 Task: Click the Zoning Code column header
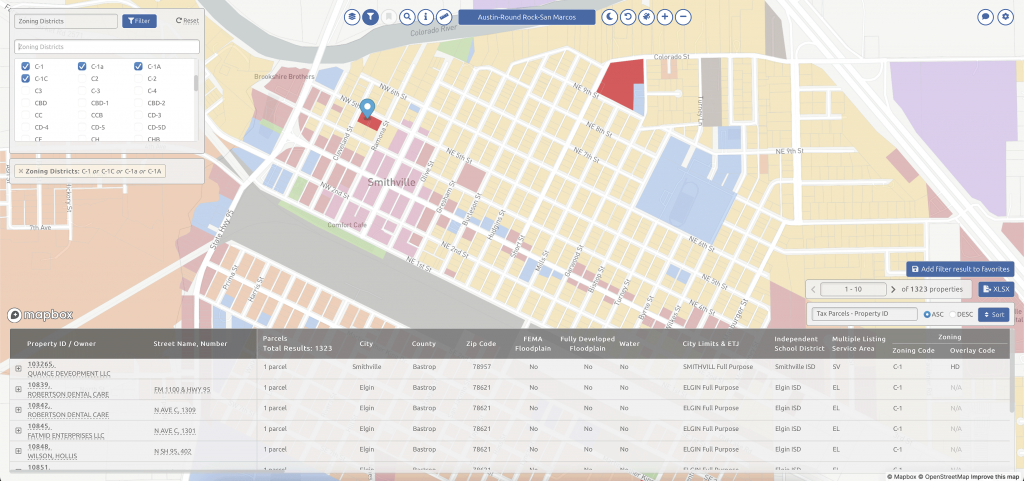point(913,350)
